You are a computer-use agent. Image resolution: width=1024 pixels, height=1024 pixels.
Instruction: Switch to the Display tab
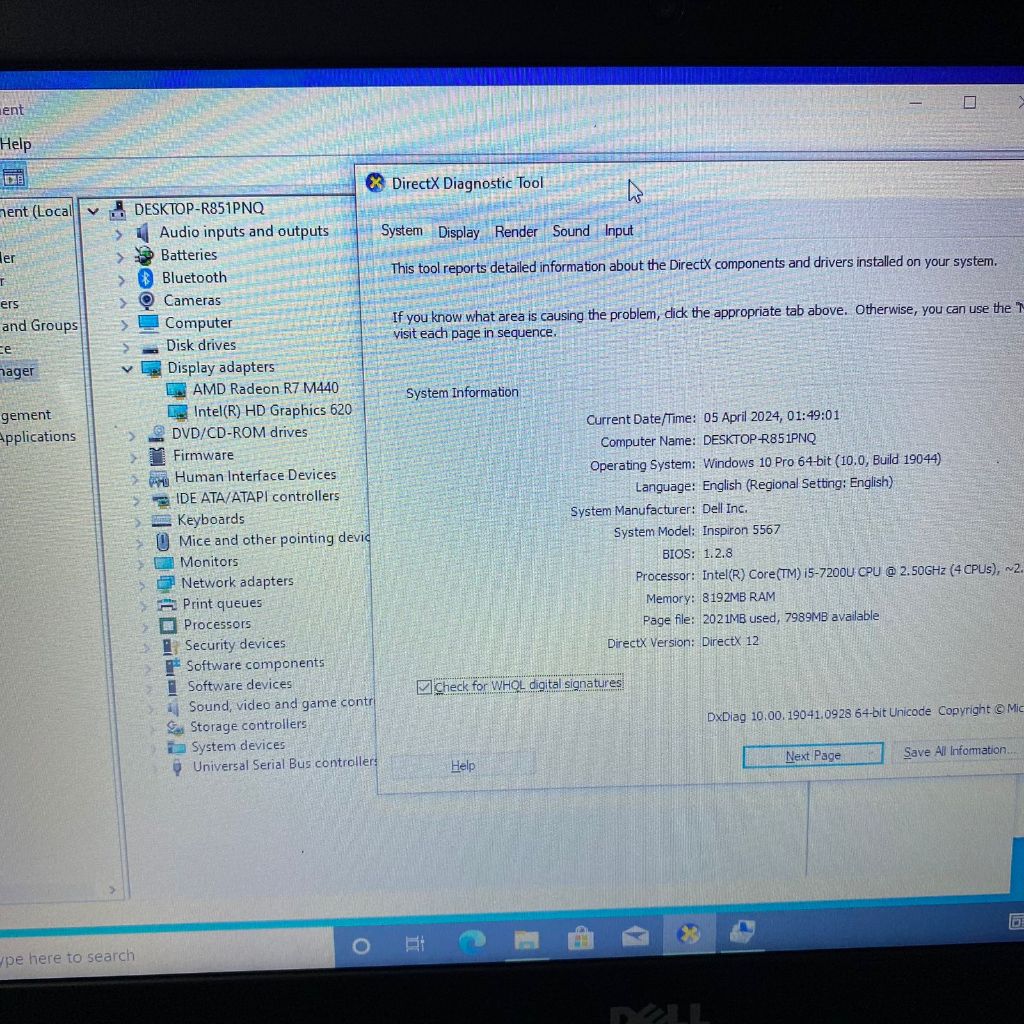(458, 232)
